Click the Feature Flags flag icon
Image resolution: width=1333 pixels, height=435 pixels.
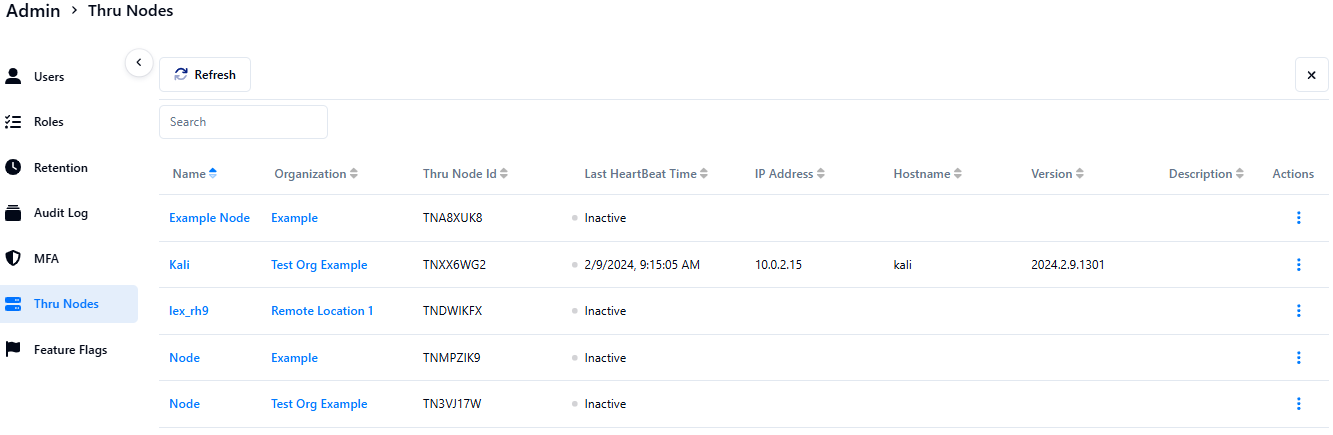pos(13,349)
